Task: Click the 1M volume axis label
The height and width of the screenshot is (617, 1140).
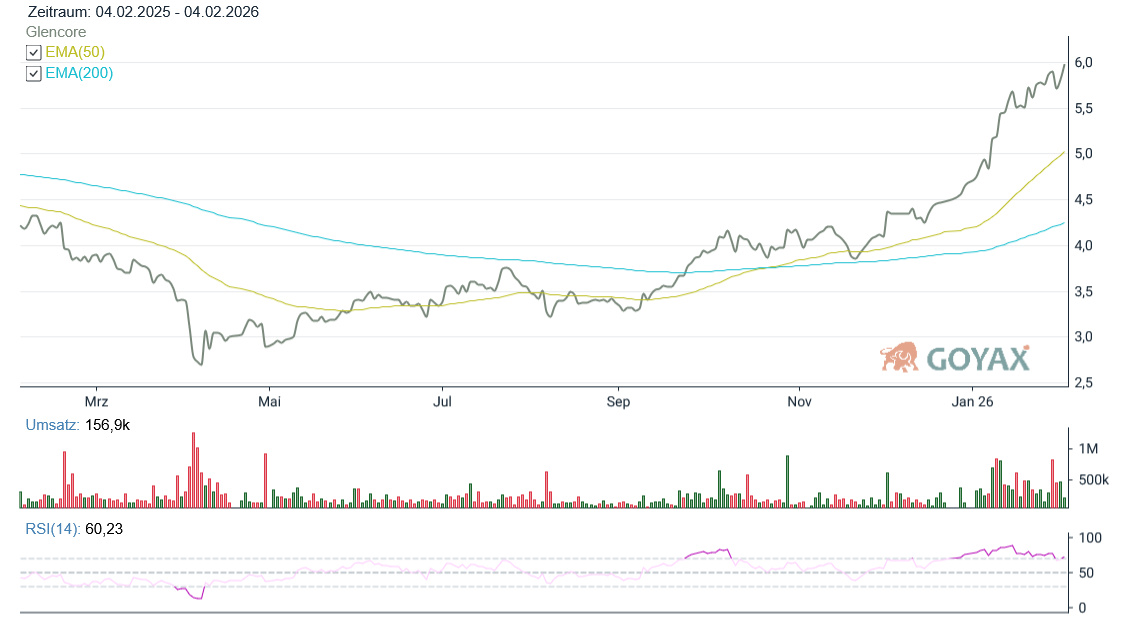Action: coord(1088,448)
